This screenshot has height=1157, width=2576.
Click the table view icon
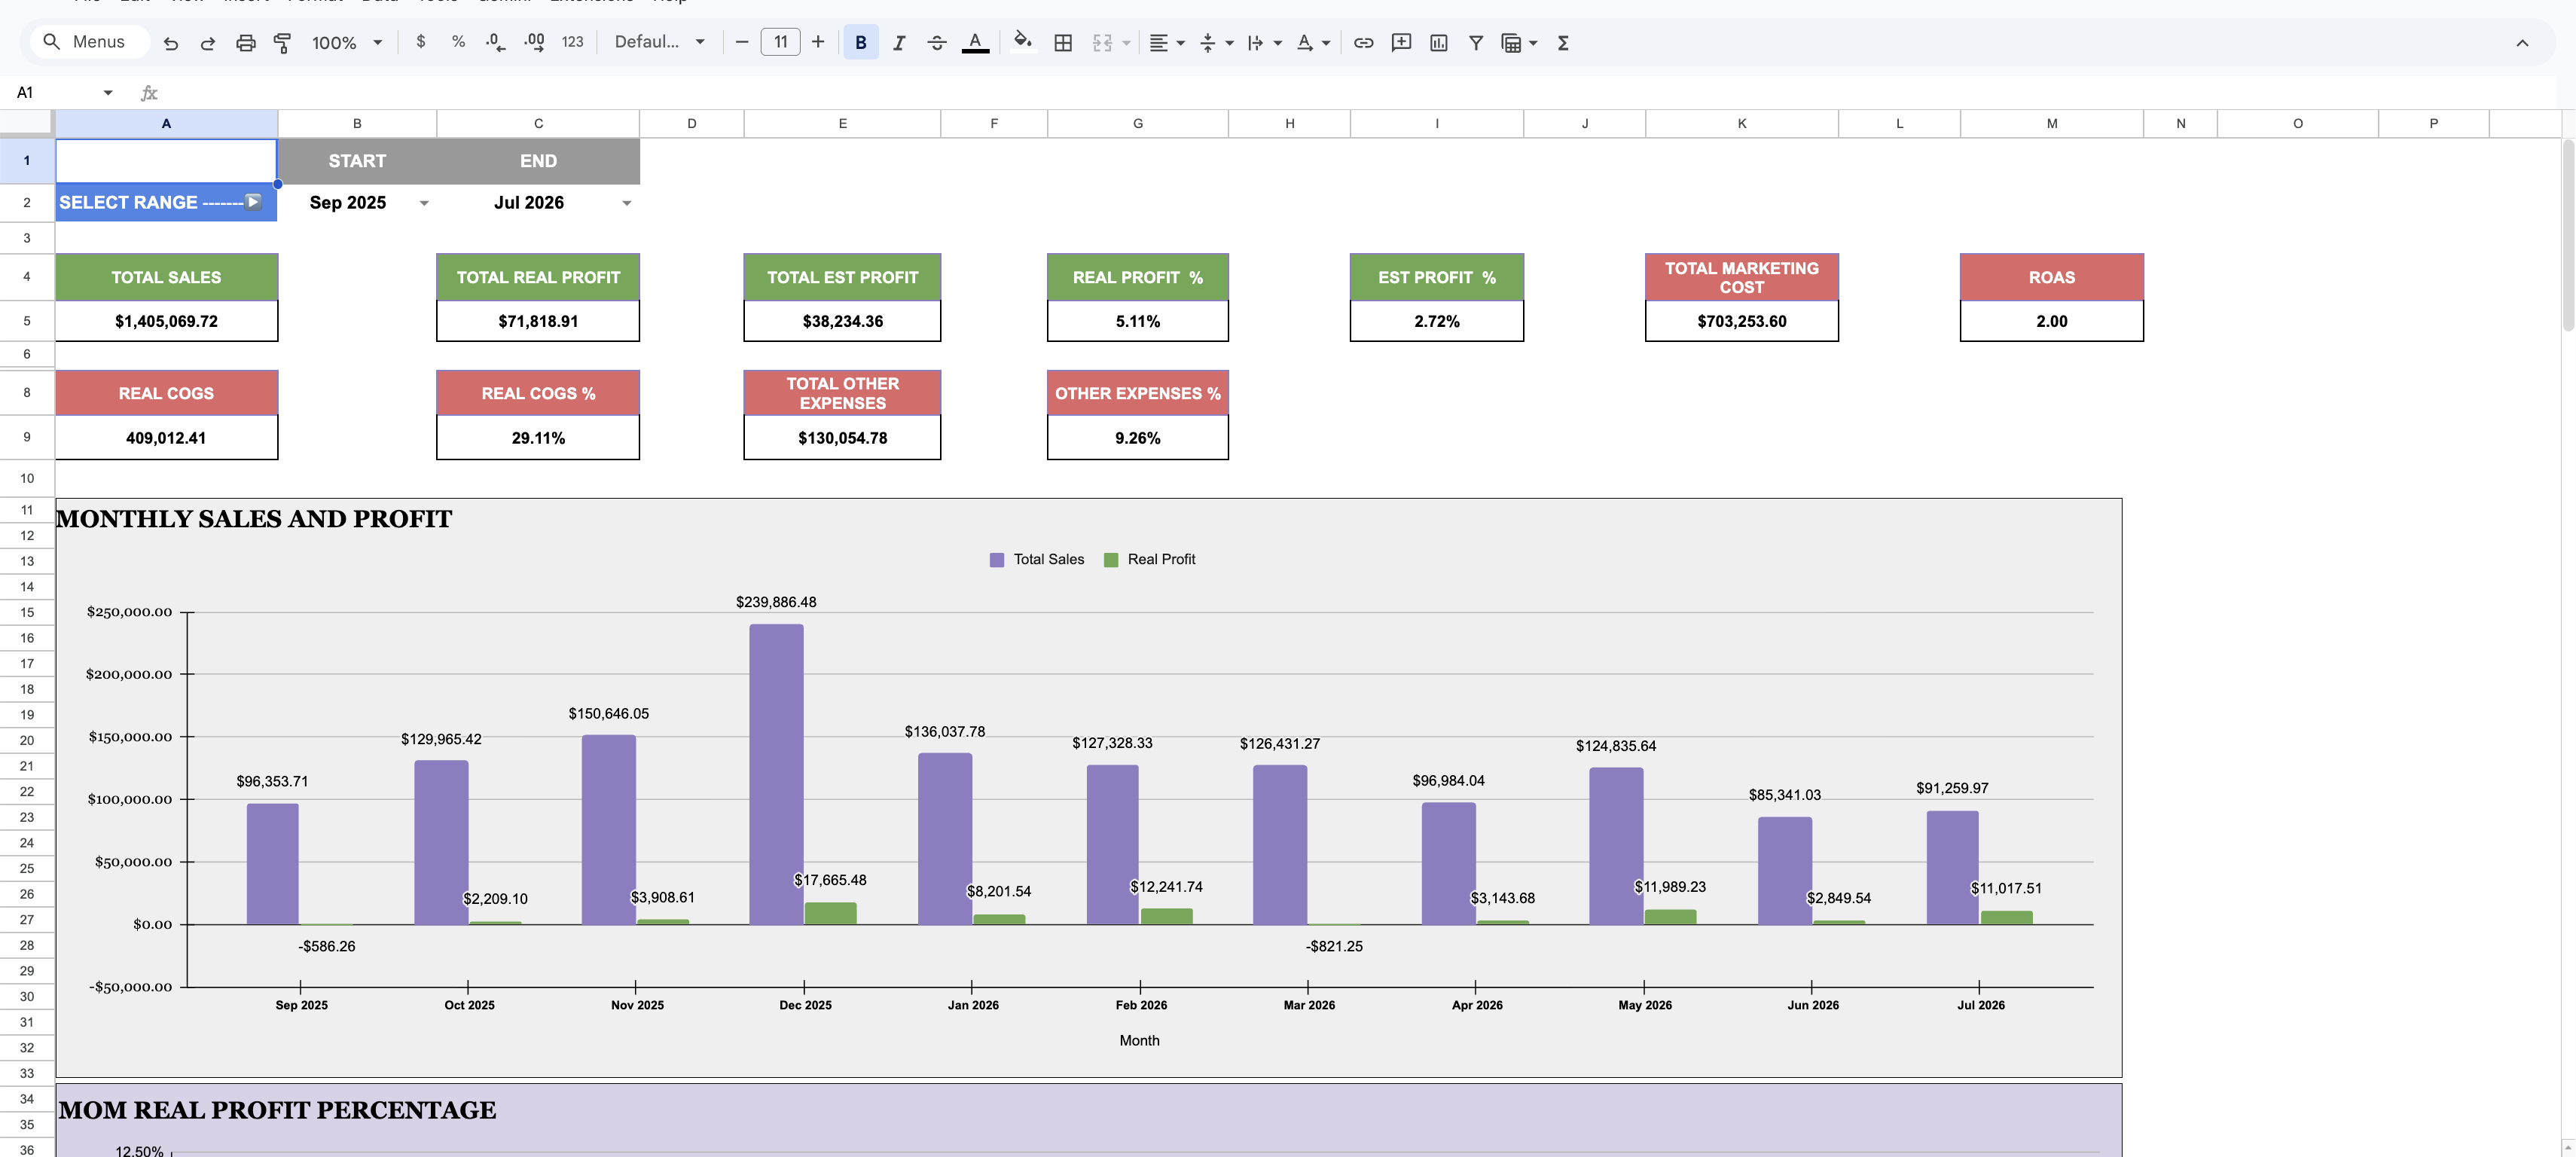[1511, 42]
